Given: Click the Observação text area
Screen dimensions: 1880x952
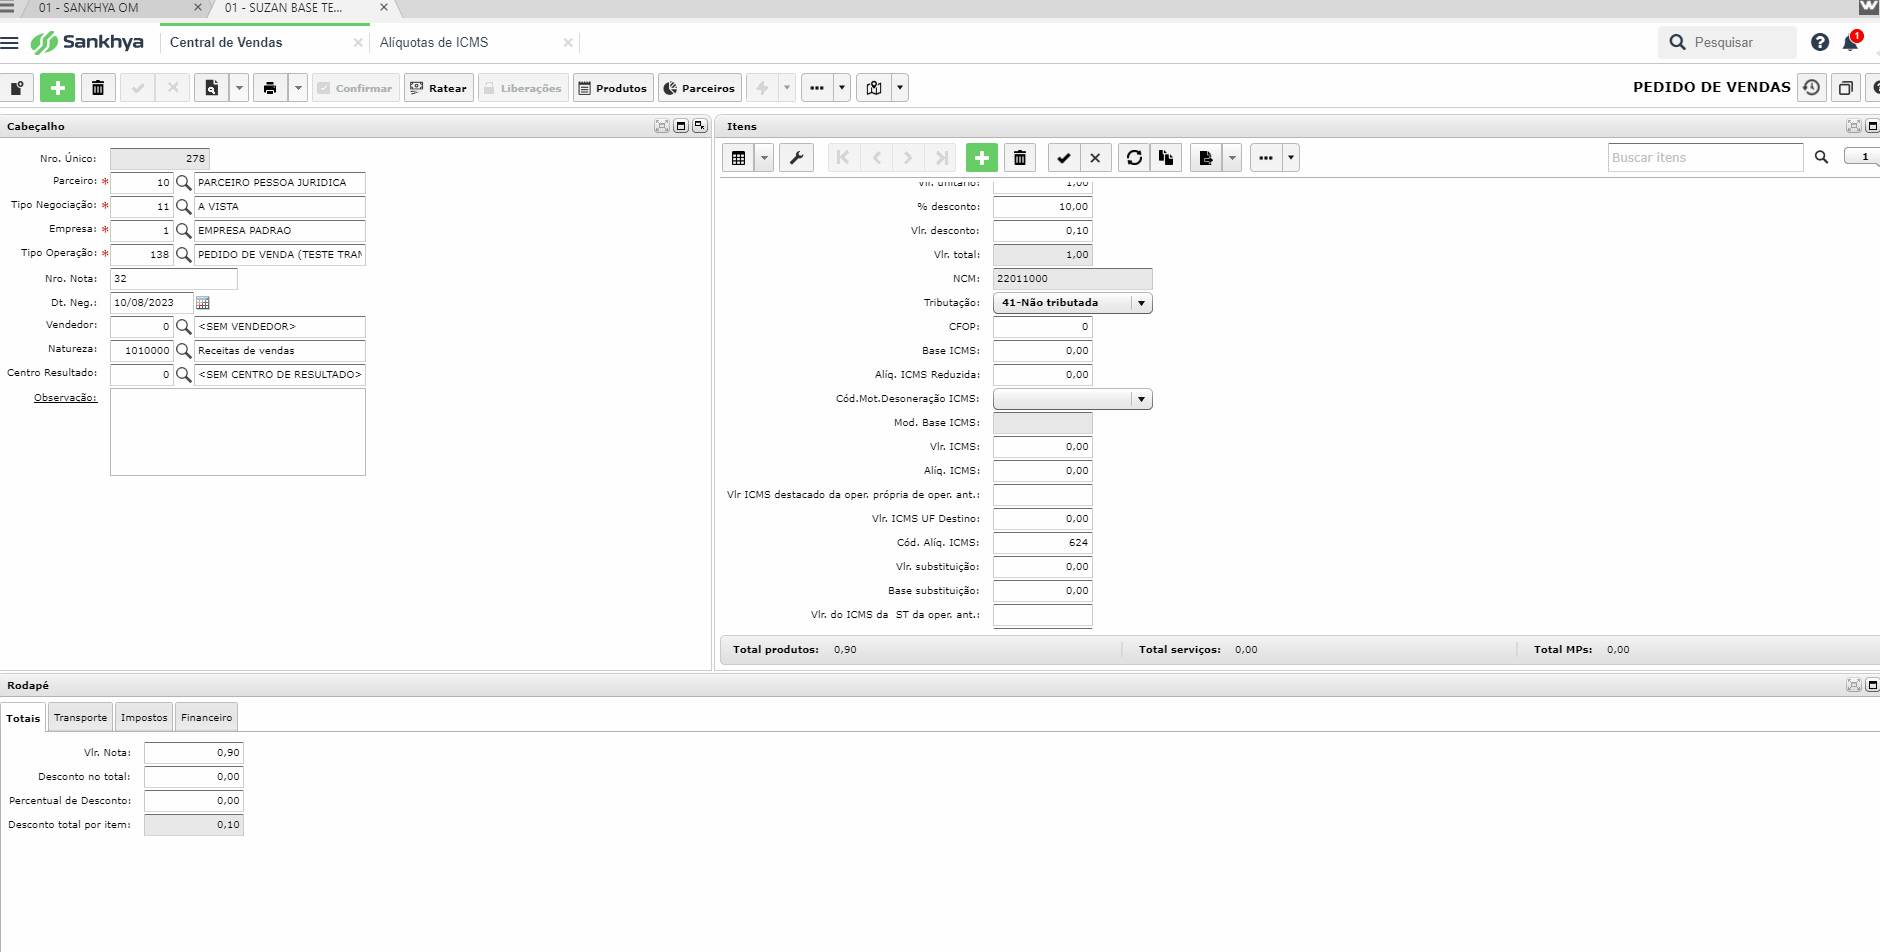Looking at the screenshot, I should click(238, 432).
